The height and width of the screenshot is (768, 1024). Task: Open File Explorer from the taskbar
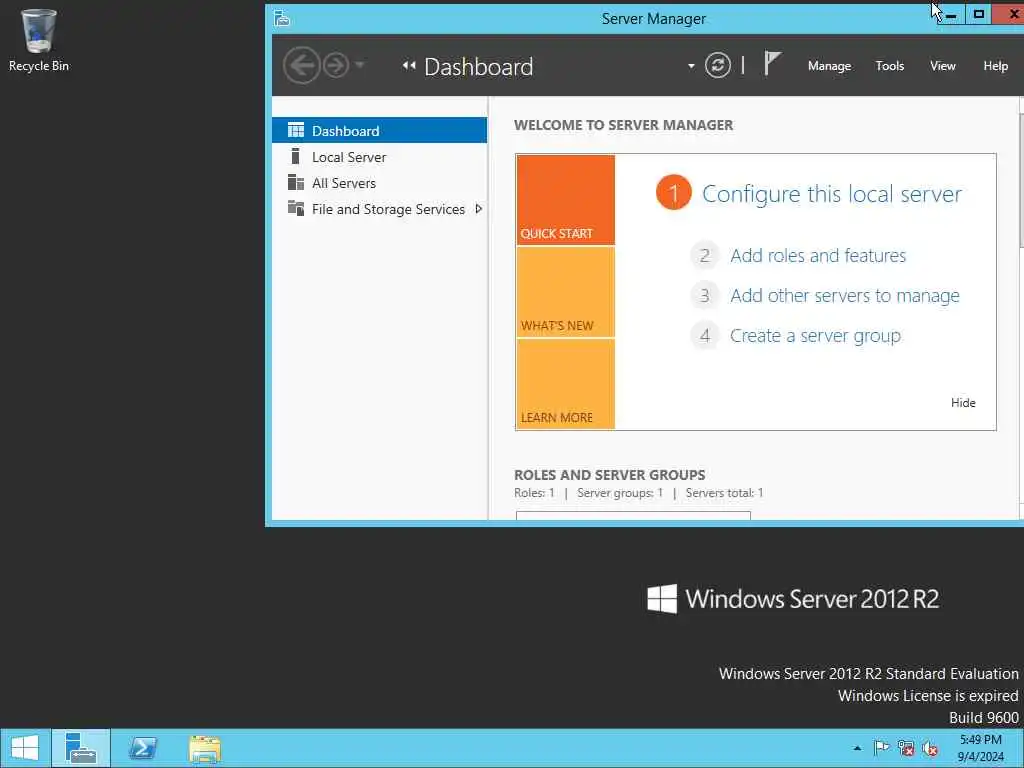tap(205, 748)
